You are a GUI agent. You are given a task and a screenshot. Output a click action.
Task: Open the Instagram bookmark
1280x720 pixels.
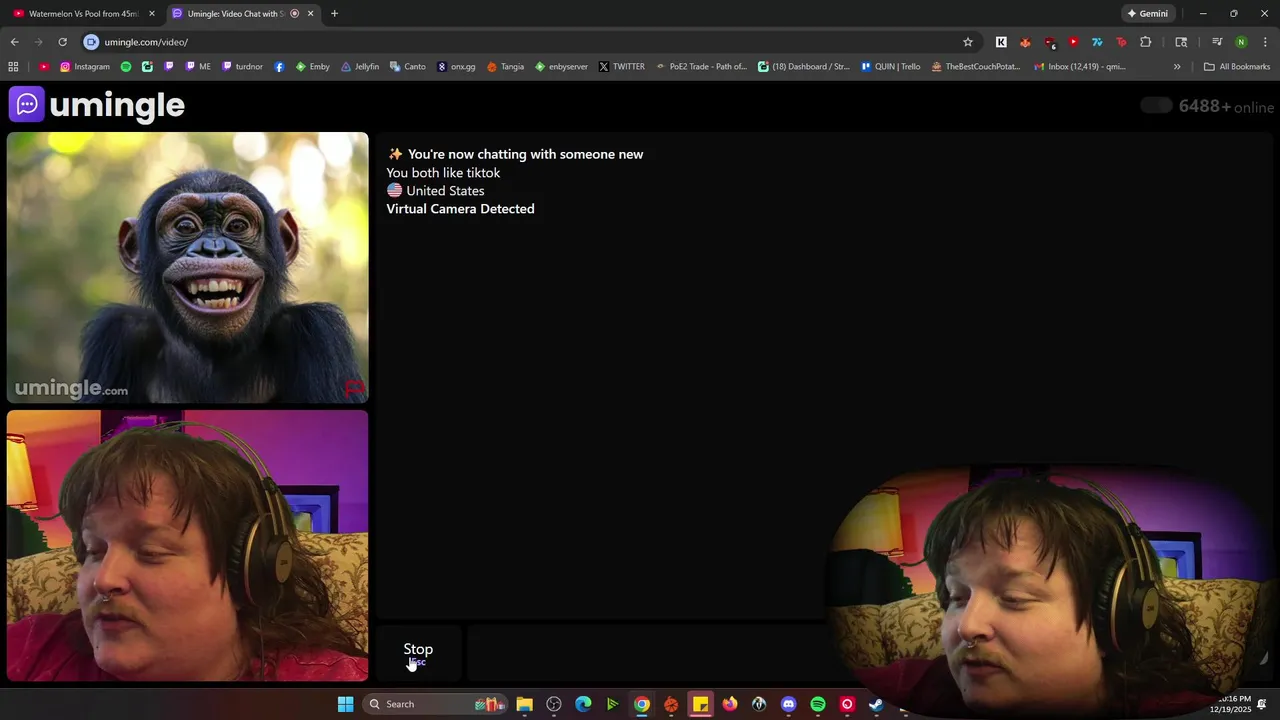(85, 67)
